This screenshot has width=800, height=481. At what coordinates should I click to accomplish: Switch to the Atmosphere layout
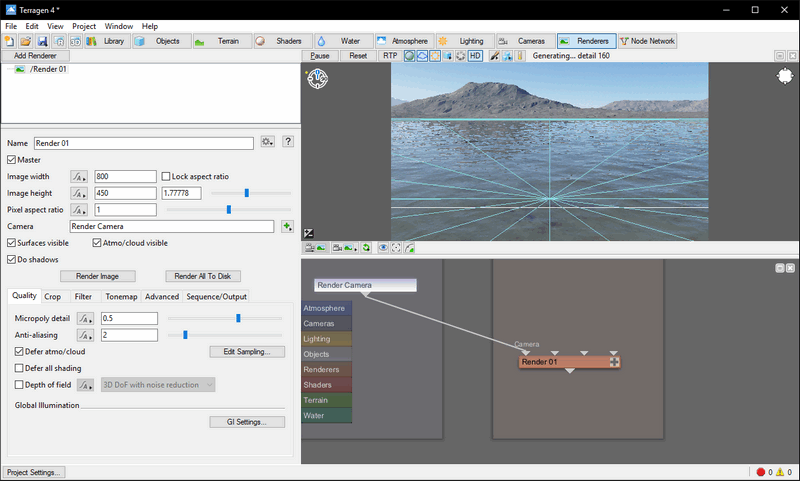tap(405, 41)
